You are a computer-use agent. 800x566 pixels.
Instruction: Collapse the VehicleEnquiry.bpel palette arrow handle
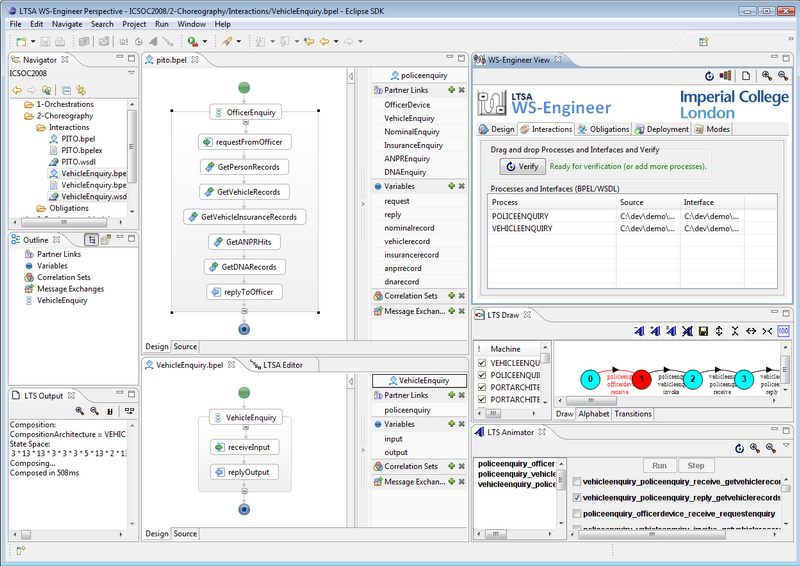click(351, 381)
